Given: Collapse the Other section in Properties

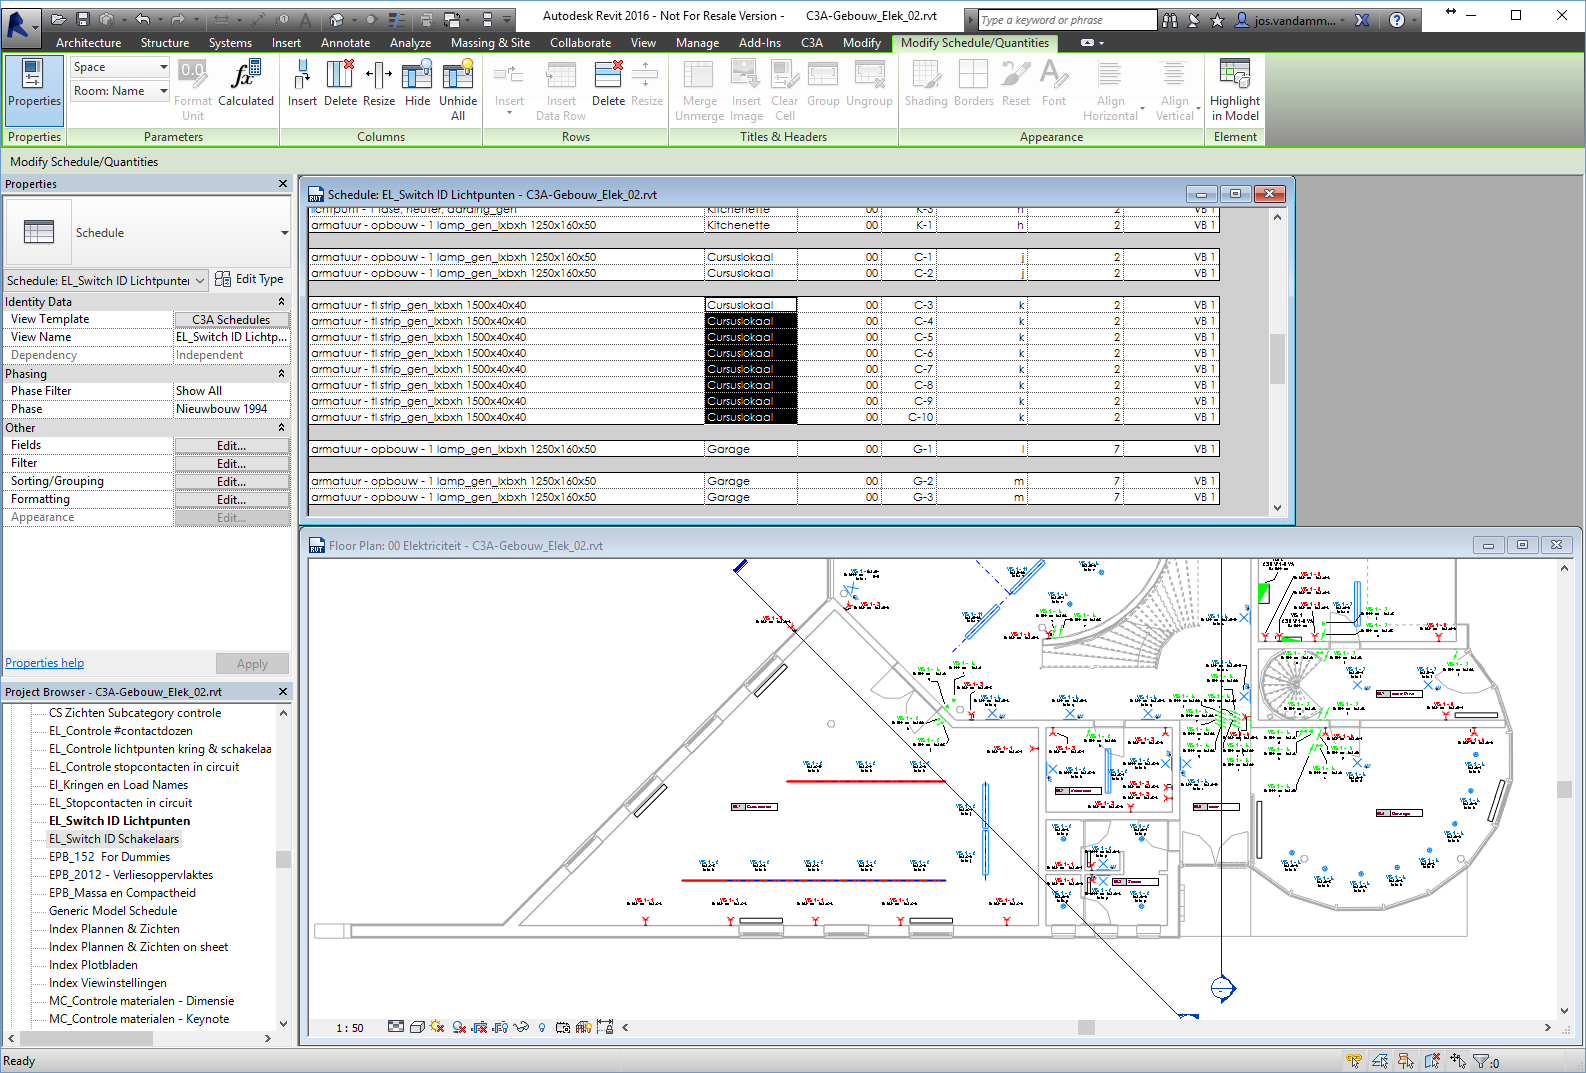Looking at the screenshot, I should tap(281, 427).
